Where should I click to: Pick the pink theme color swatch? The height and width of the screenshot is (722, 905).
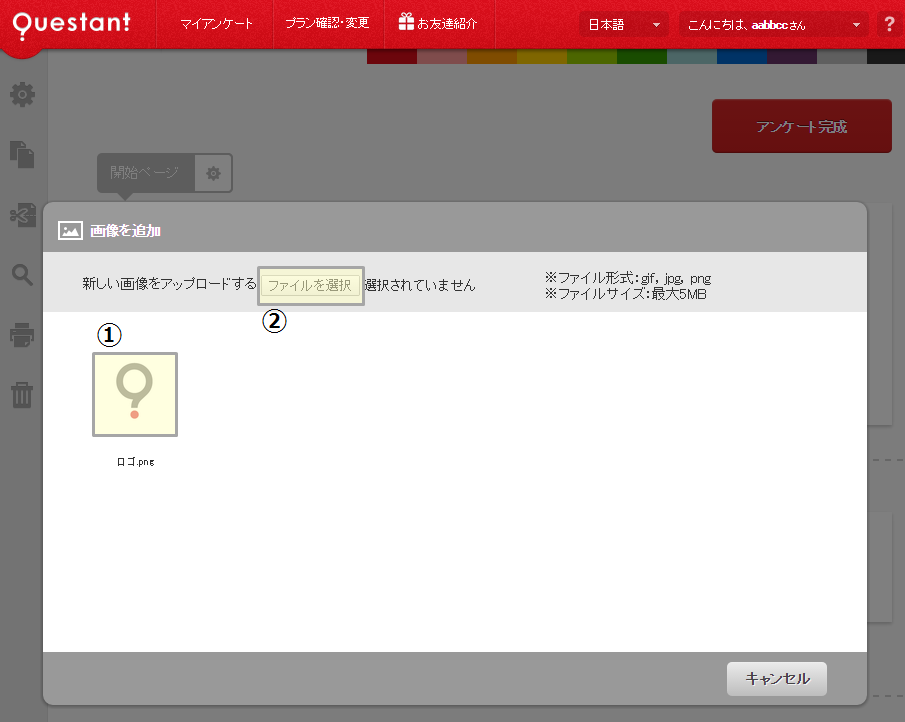point(442,57)
